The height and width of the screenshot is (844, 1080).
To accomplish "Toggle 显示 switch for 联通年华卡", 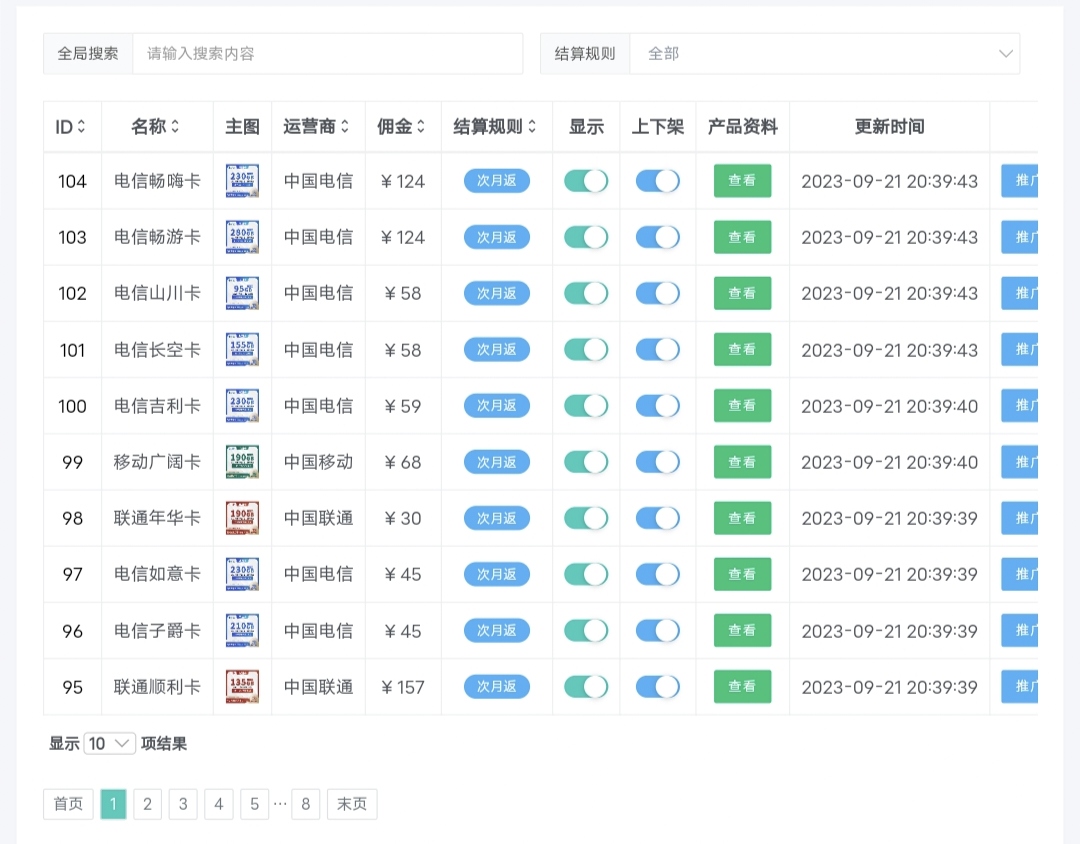I will click(586, 518).
